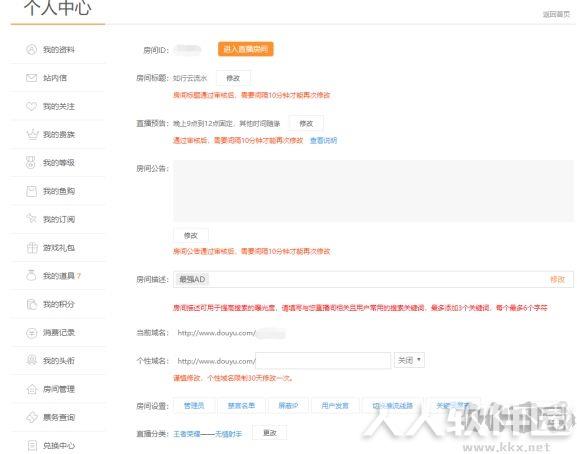Viewport: 577px width, 454px height.
Task: Select the 房间管理 house icon
Action: tap(32, 389)
